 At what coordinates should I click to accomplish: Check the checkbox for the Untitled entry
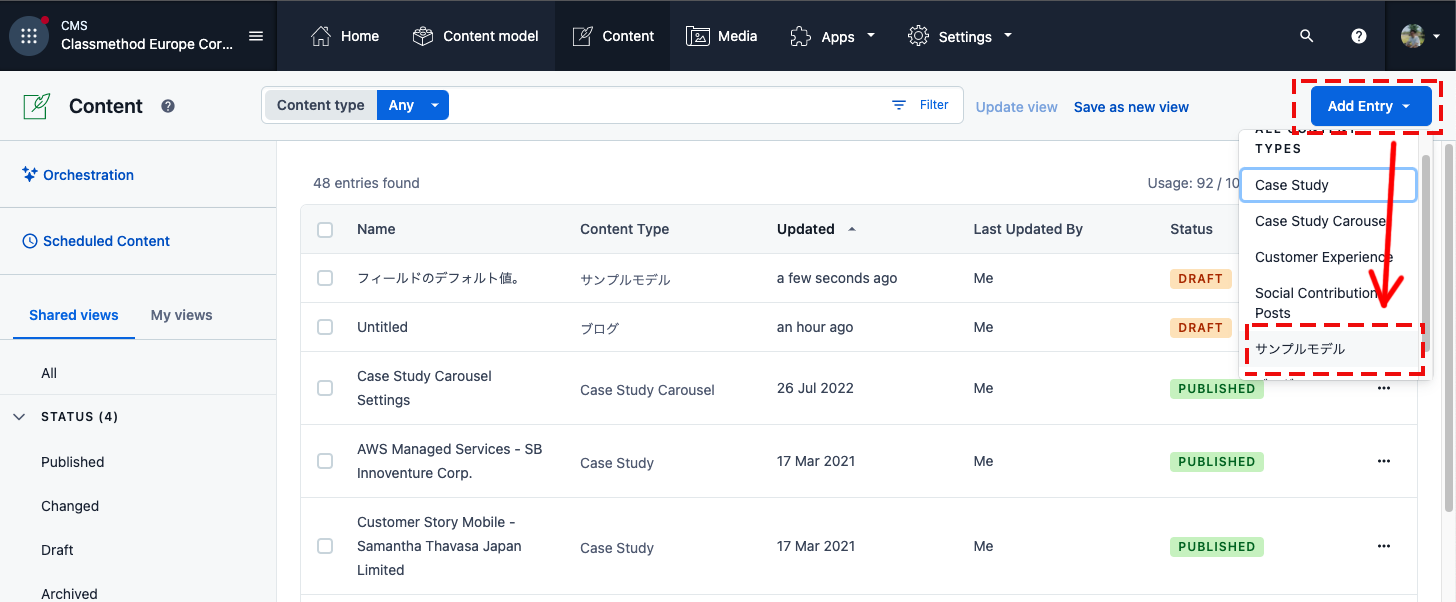click(325, 327)
